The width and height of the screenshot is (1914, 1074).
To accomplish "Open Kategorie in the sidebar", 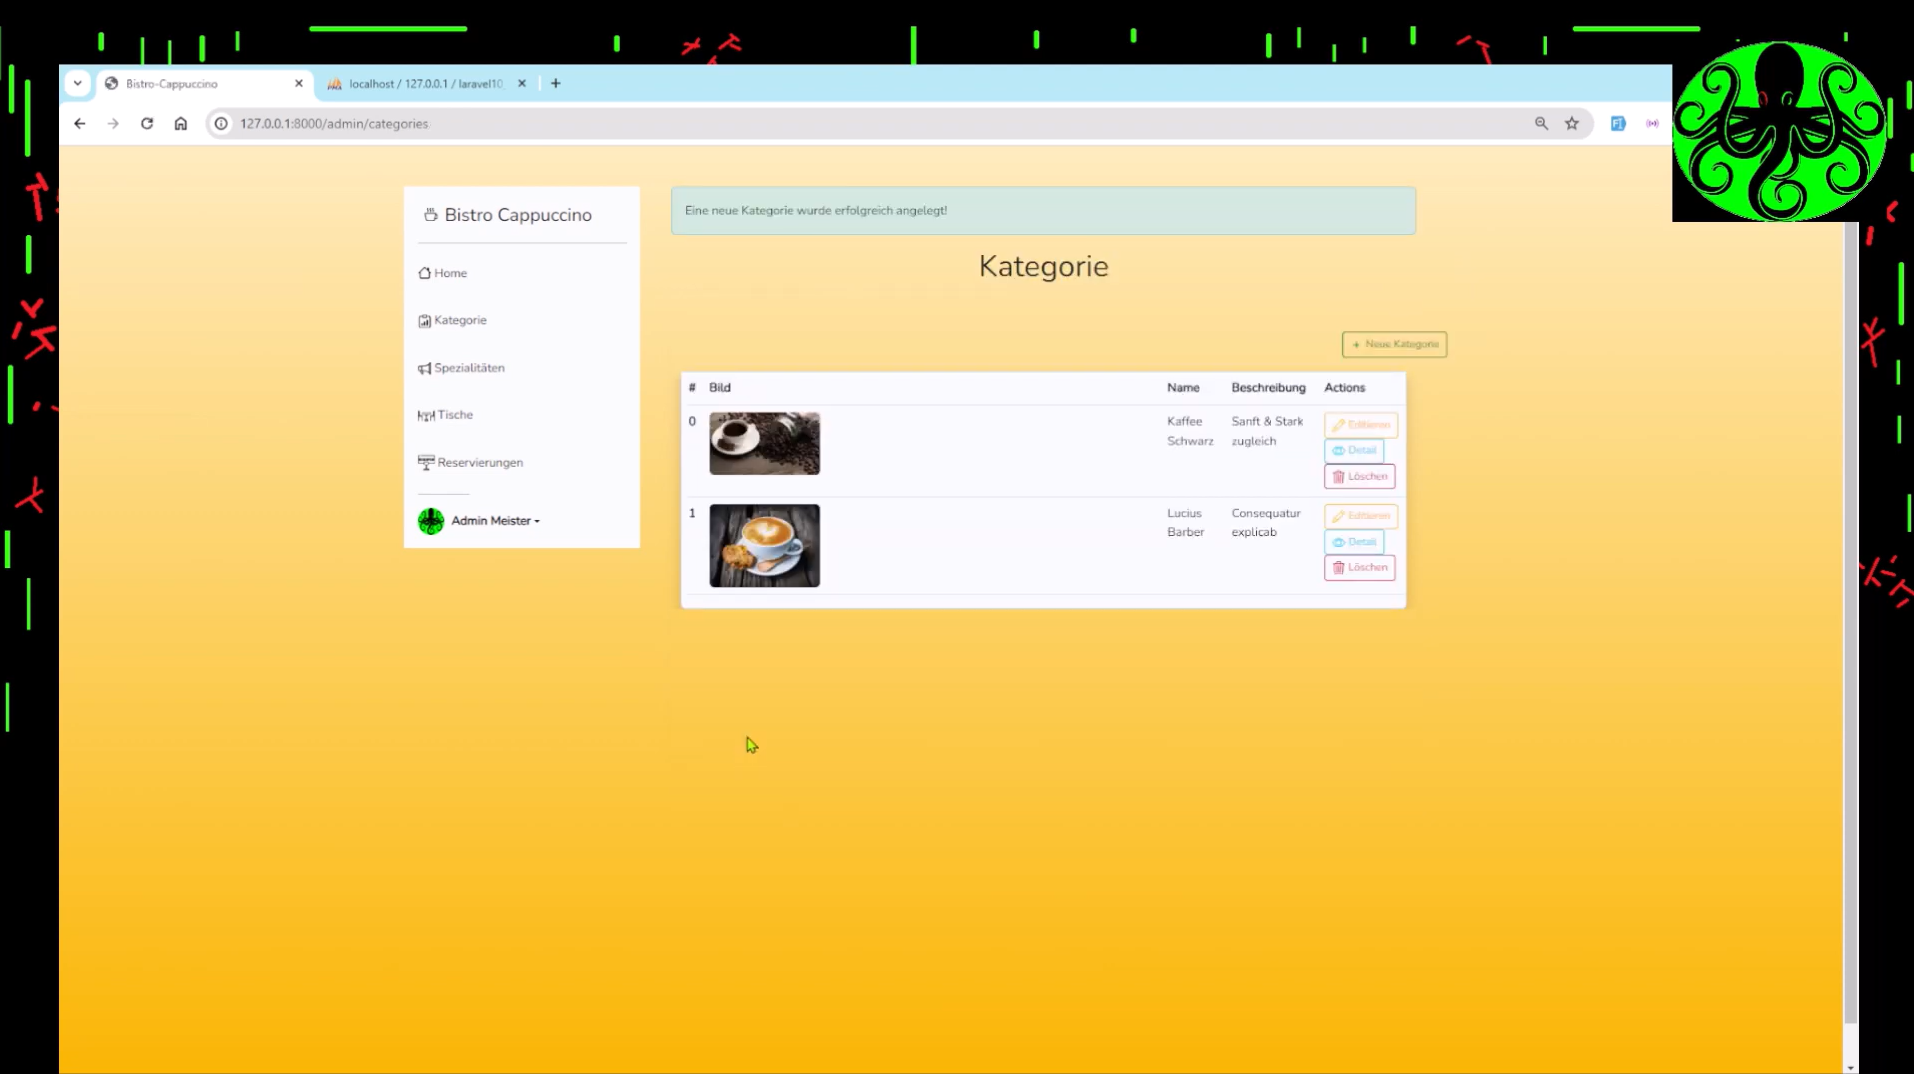I will point(453,320).
